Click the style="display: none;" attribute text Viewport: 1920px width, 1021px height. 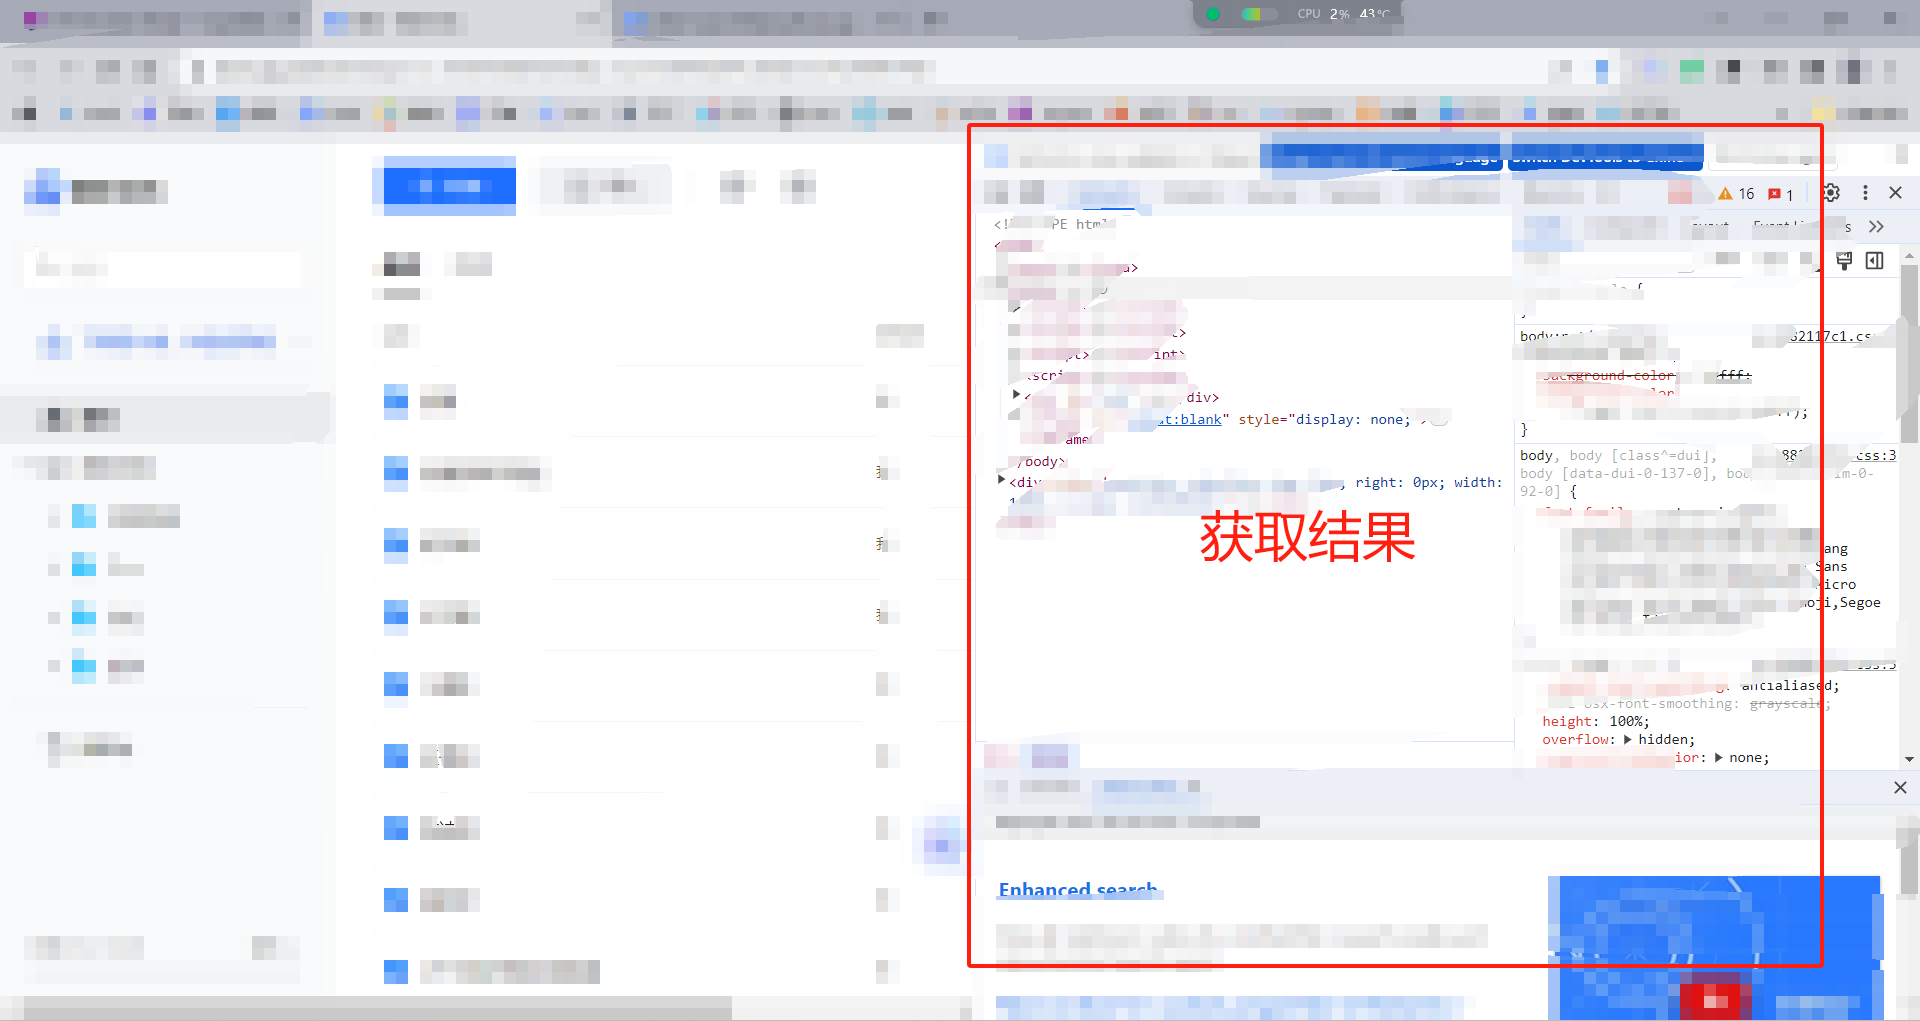pos(1325,420)
